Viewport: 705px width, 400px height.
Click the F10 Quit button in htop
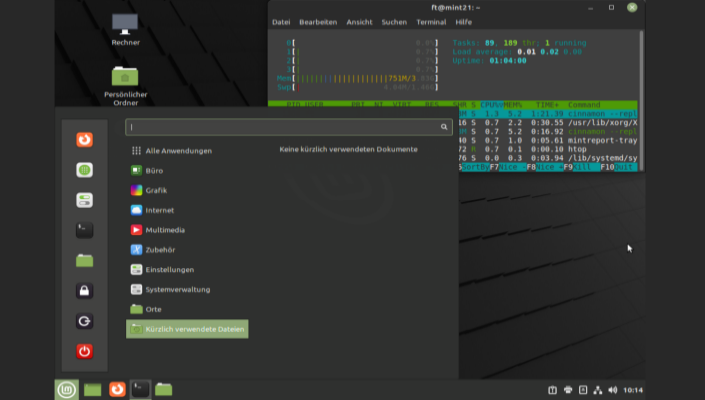[619, 167]
